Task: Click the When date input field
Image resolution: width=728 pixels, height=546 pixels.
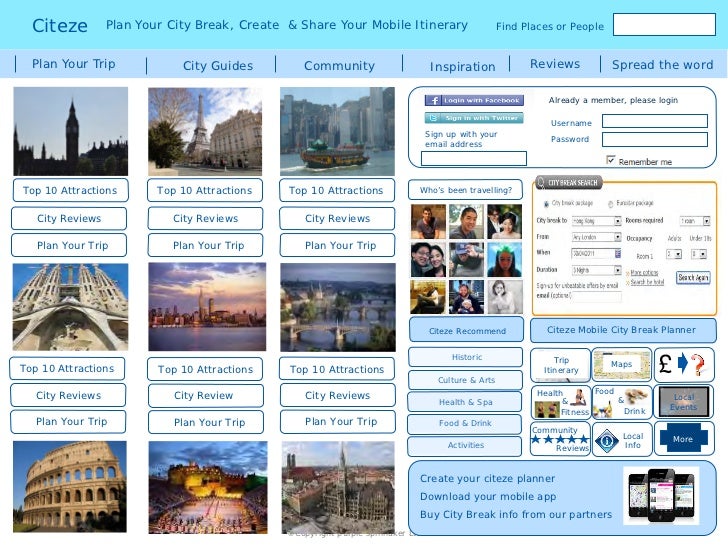Action: [x=593, y=254]
